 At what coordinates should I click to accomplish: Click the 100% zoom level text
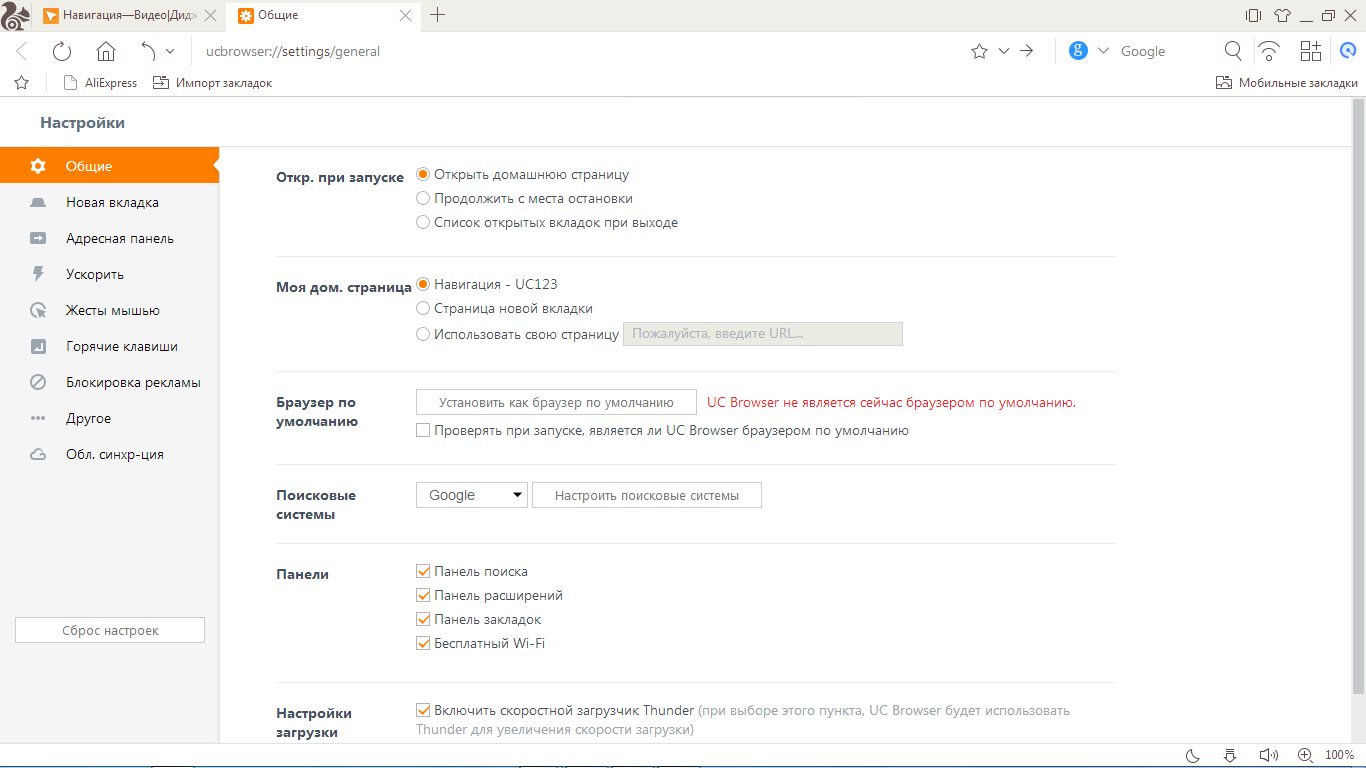pyautogui.click(x=1339, y=755)
